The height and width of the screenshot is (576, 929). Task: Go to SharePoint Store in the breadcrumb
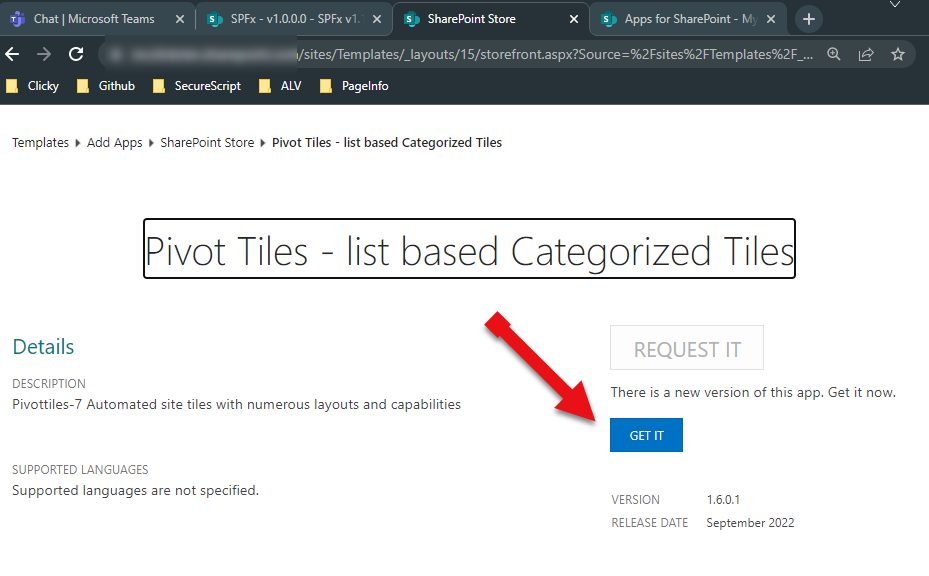pos(207,143)
